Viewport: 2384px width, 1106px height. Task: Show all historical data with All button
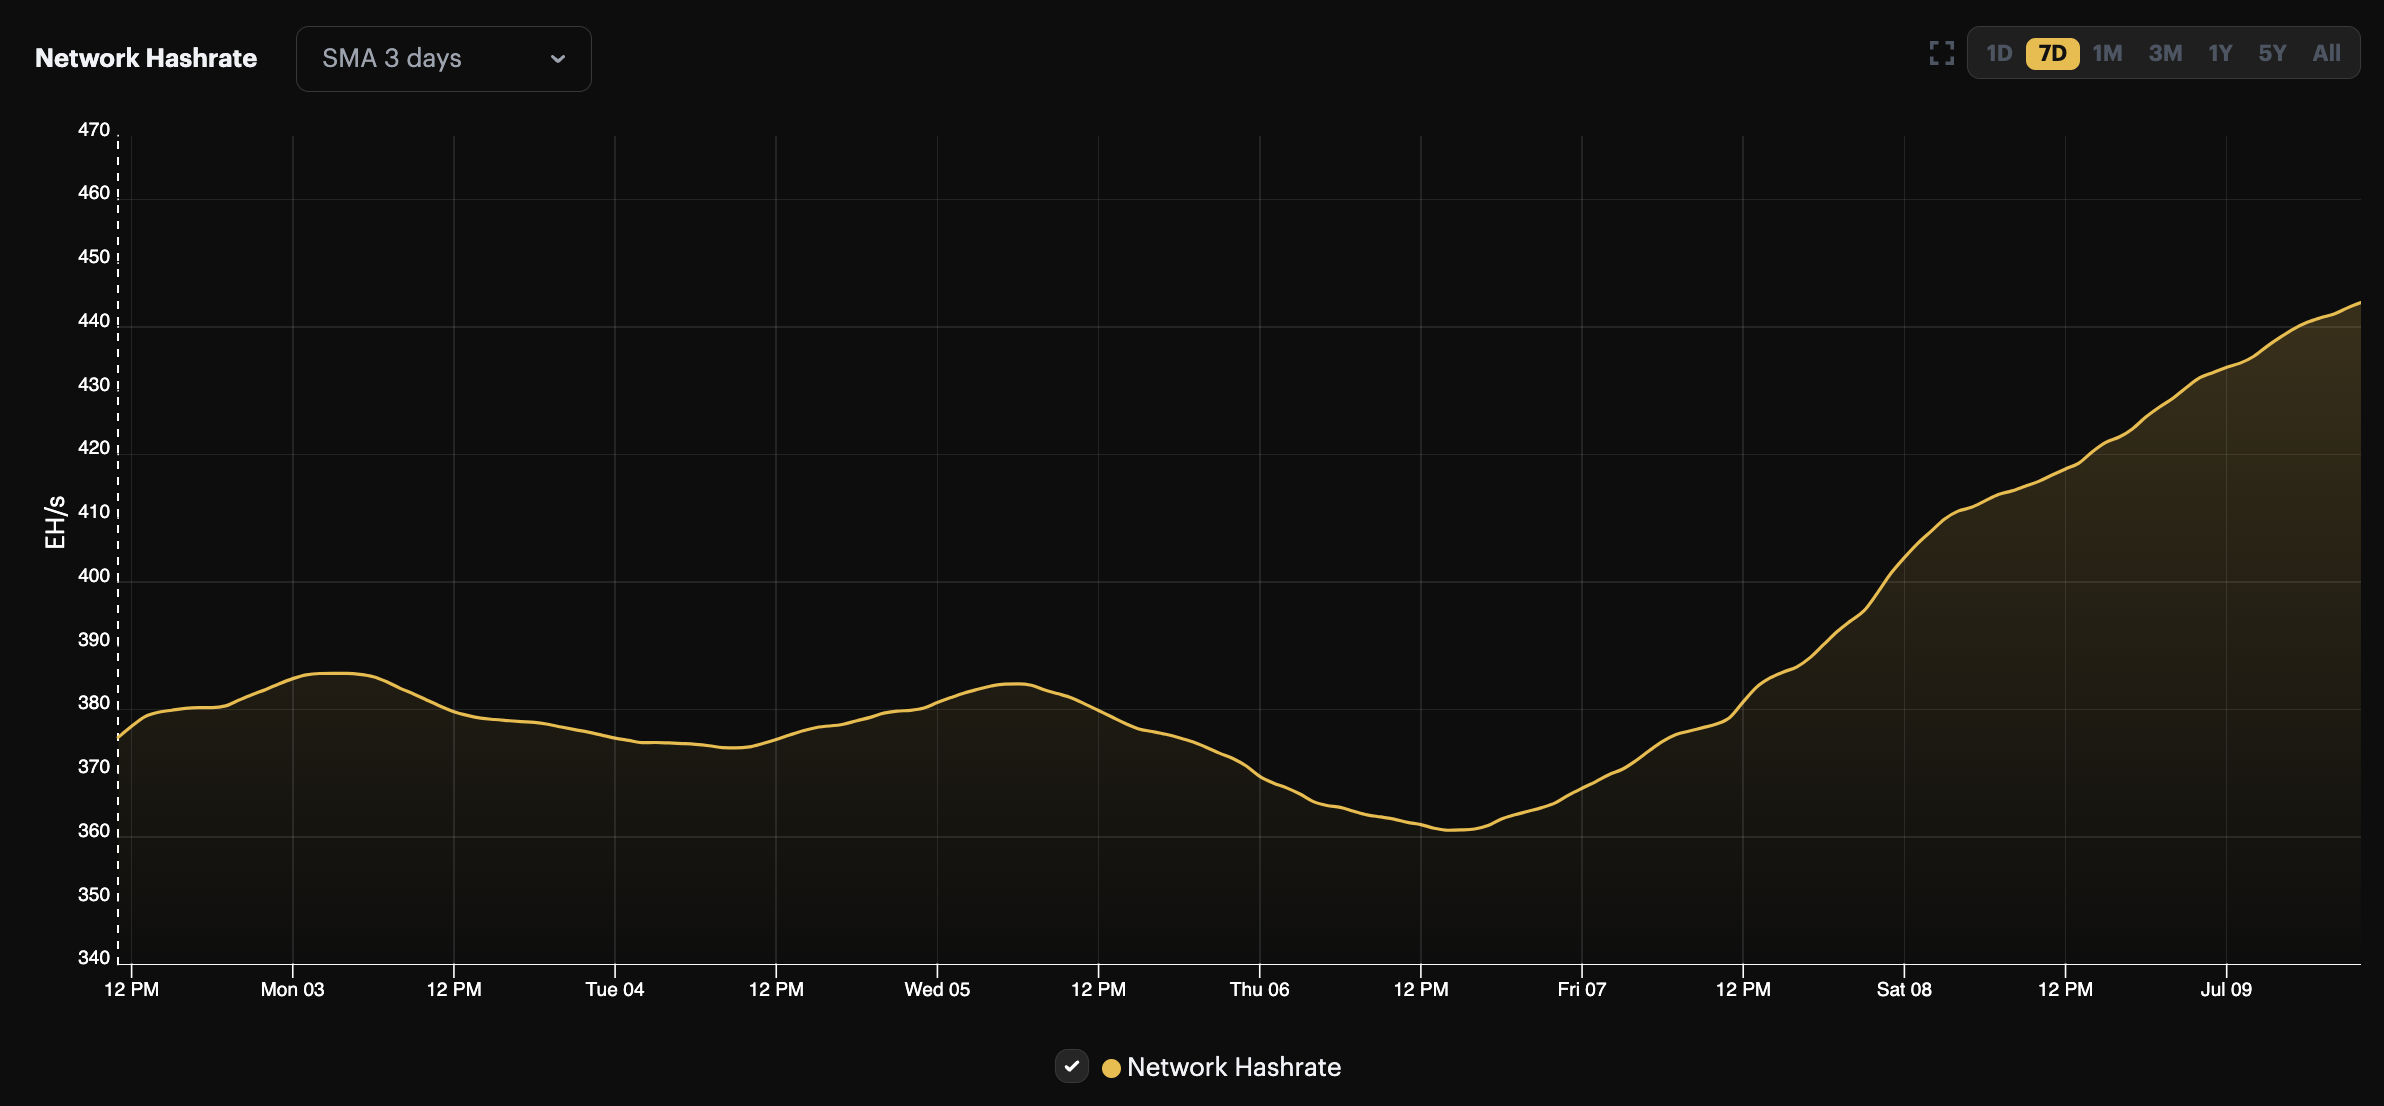point(2327,52)
